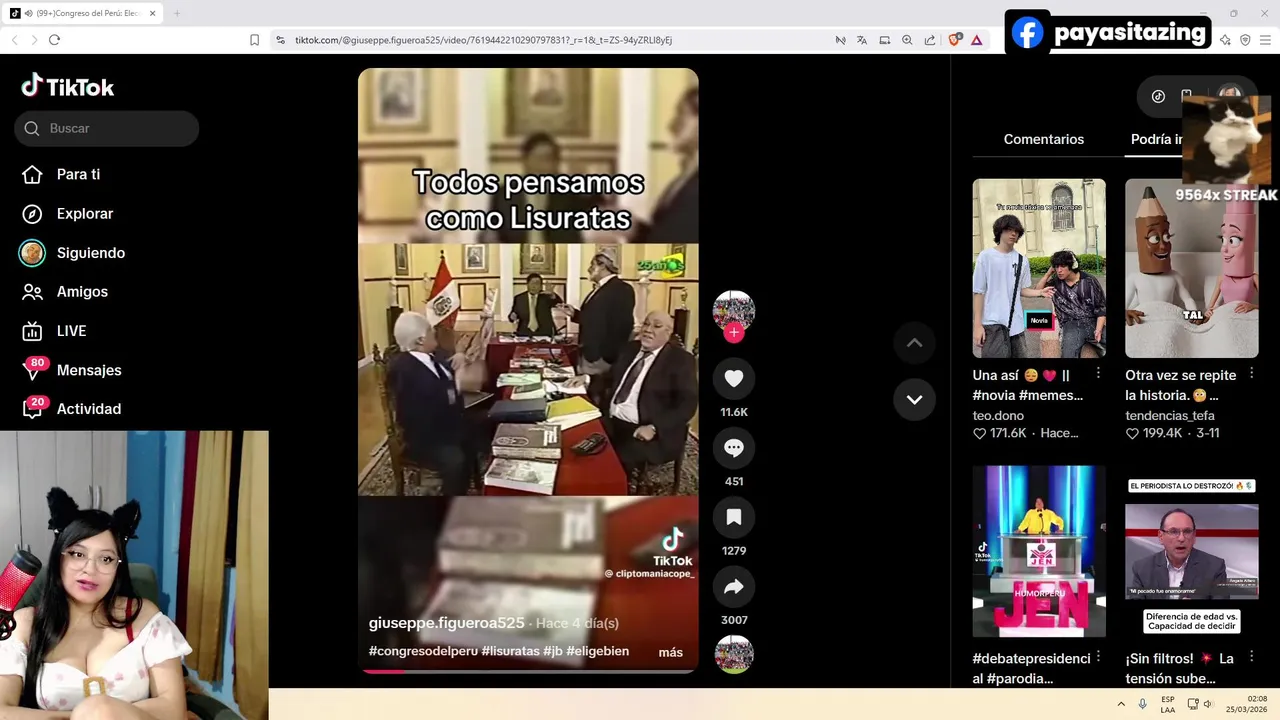Open browser main hamburger menu
Image resolution: width=1280 pixels, height=720 pixels.
click(1264, 40)
